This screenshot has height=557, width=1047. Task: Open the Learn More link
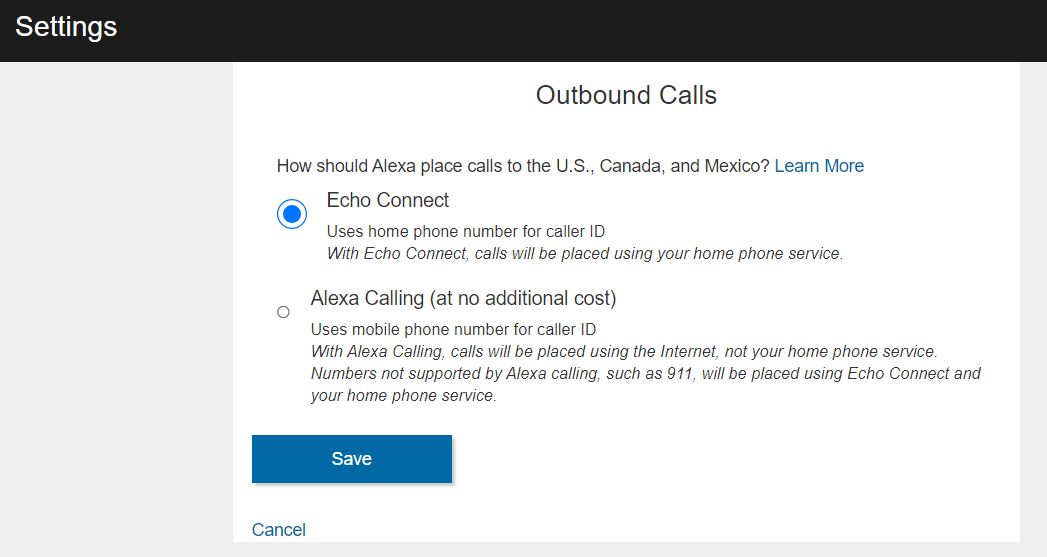coord(819,166)
